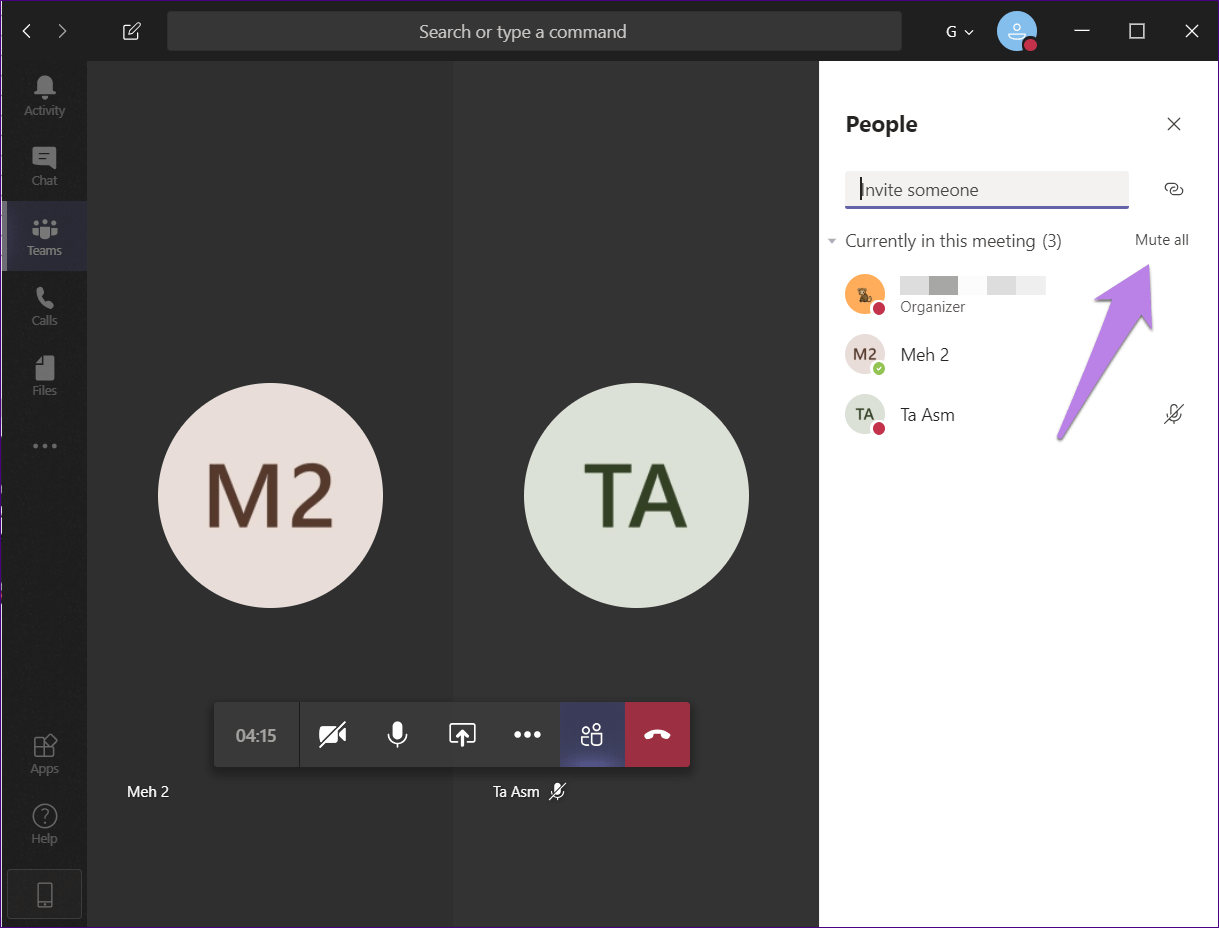Open the Calls section
Screen dimensions: 1219x928
pos(44,306)
